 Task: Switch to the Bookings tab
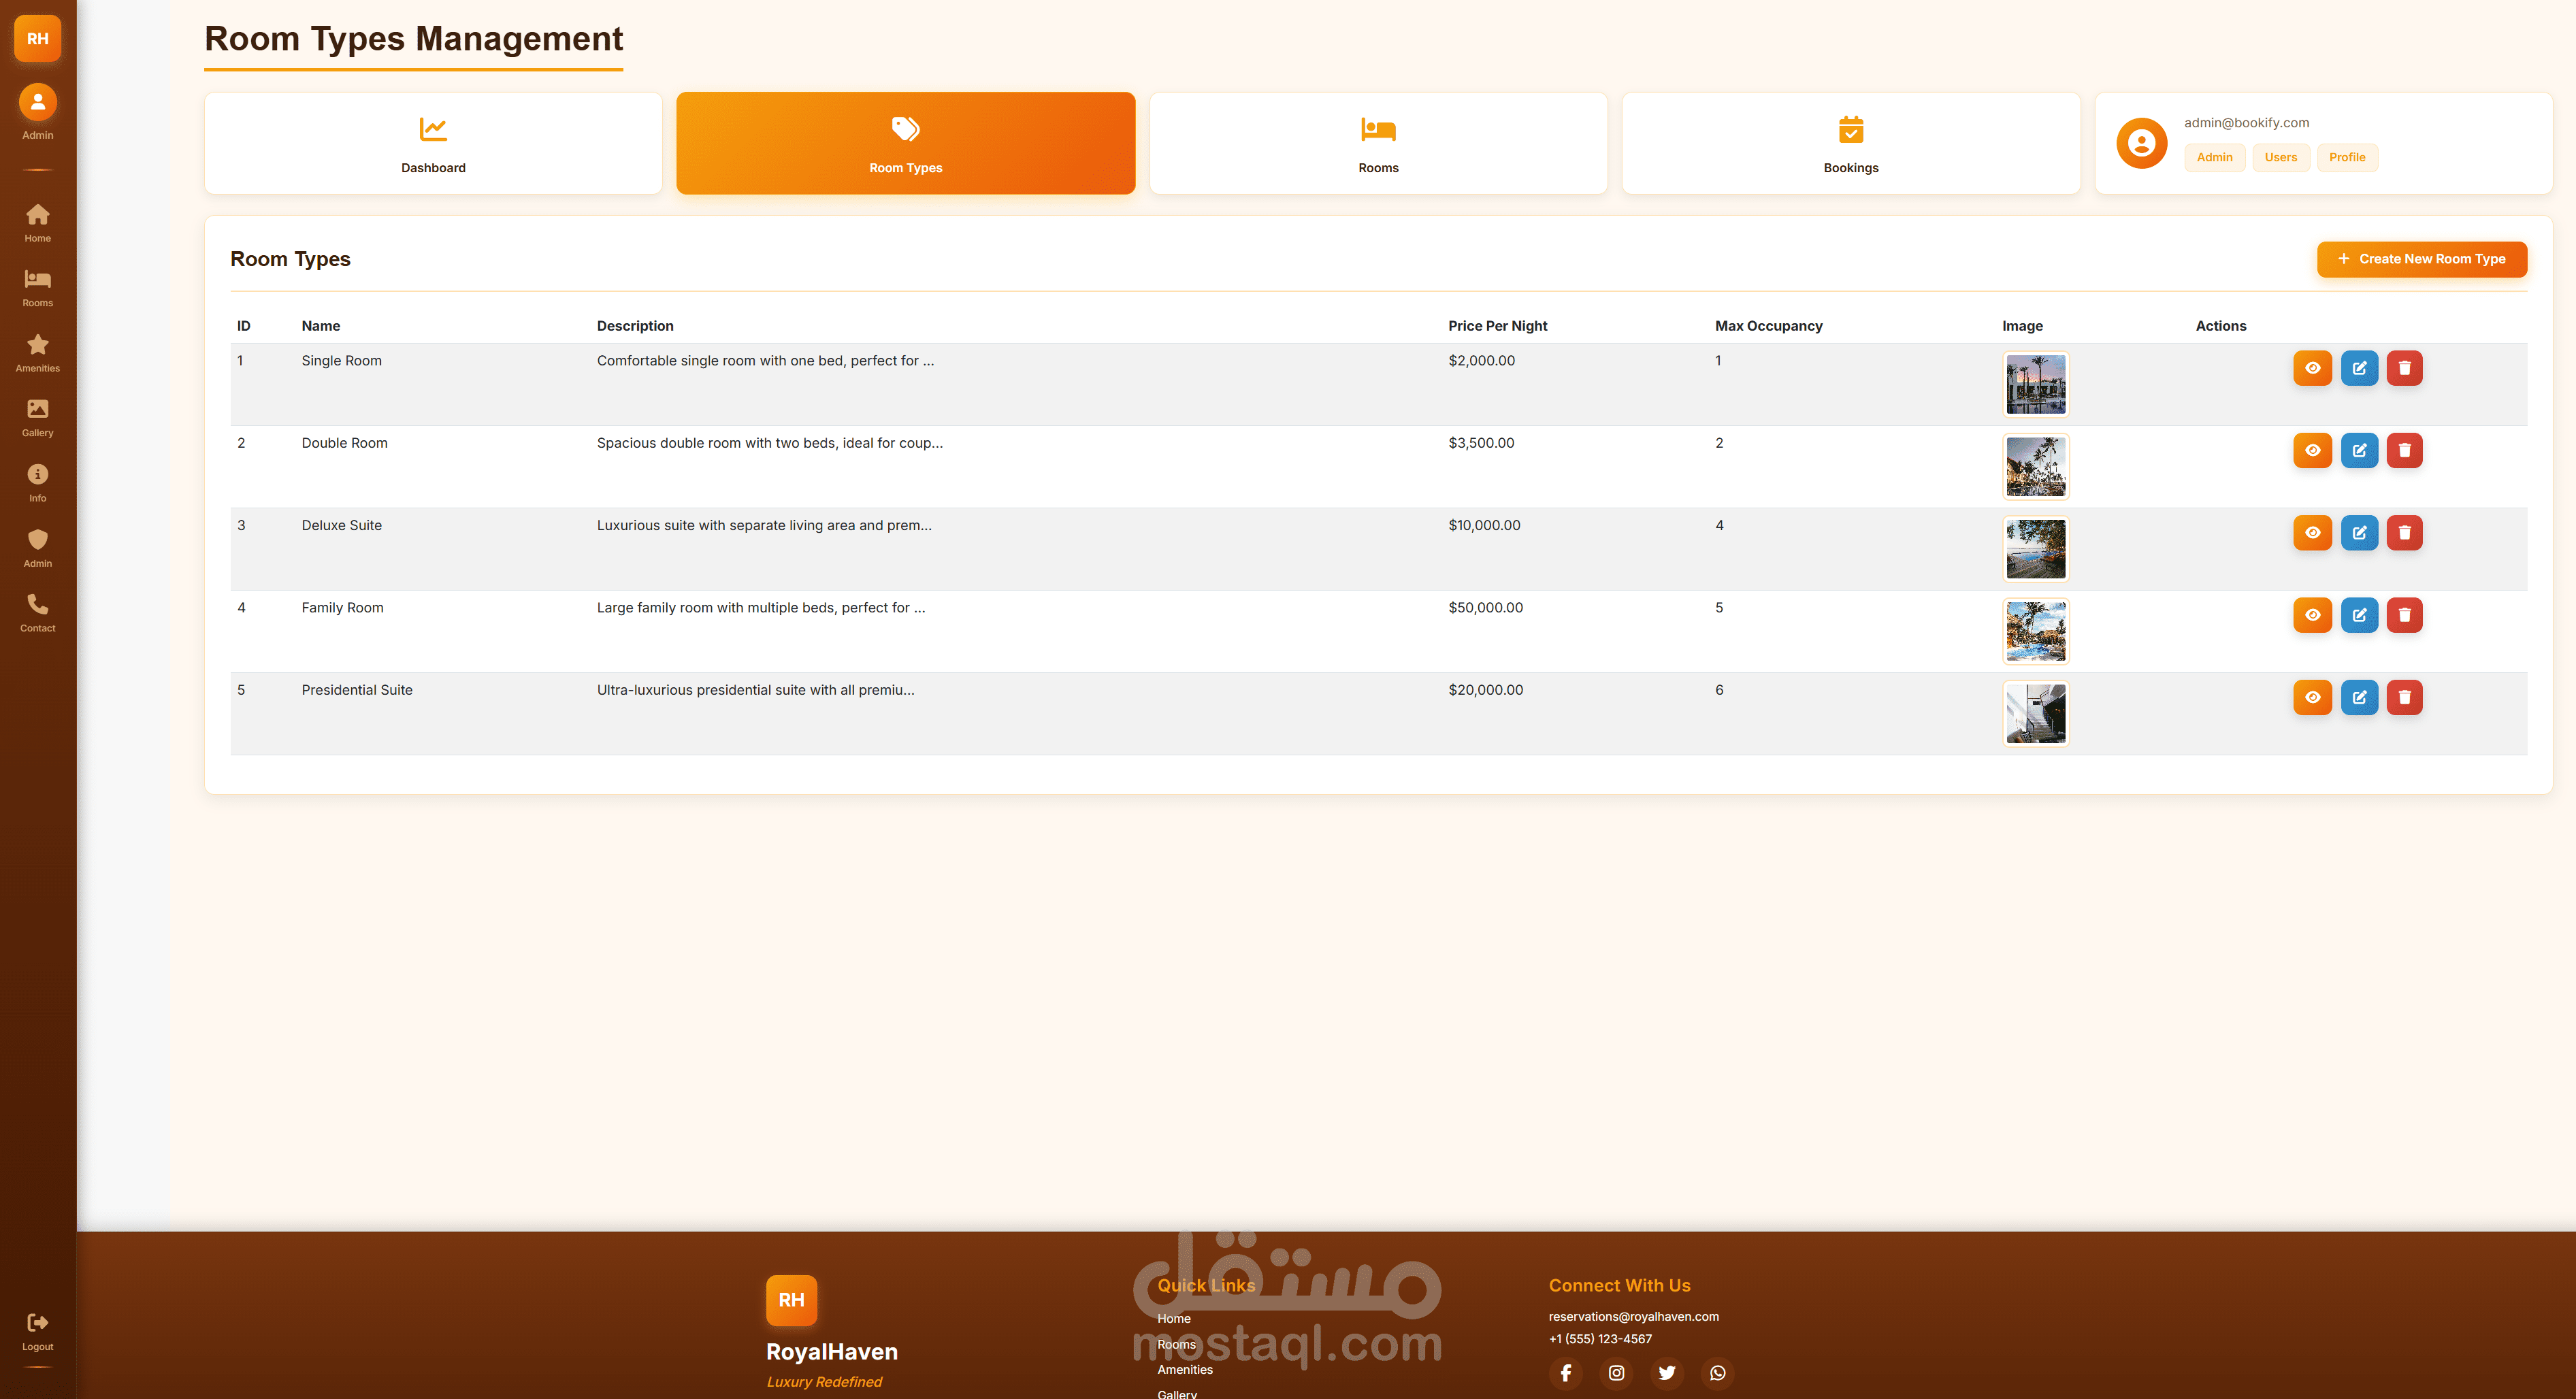(x=1850, y=144)
